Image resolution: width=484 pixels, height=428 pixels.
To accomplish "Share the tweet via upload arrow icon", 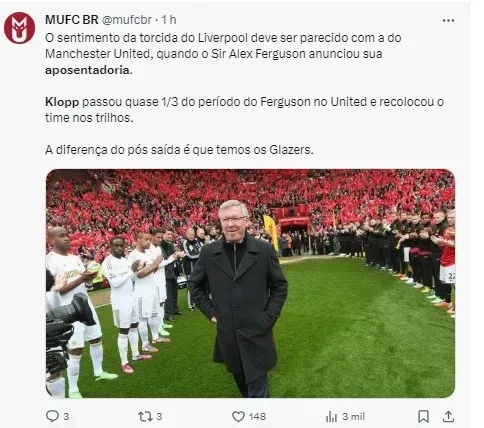I will tap(448, 416).
